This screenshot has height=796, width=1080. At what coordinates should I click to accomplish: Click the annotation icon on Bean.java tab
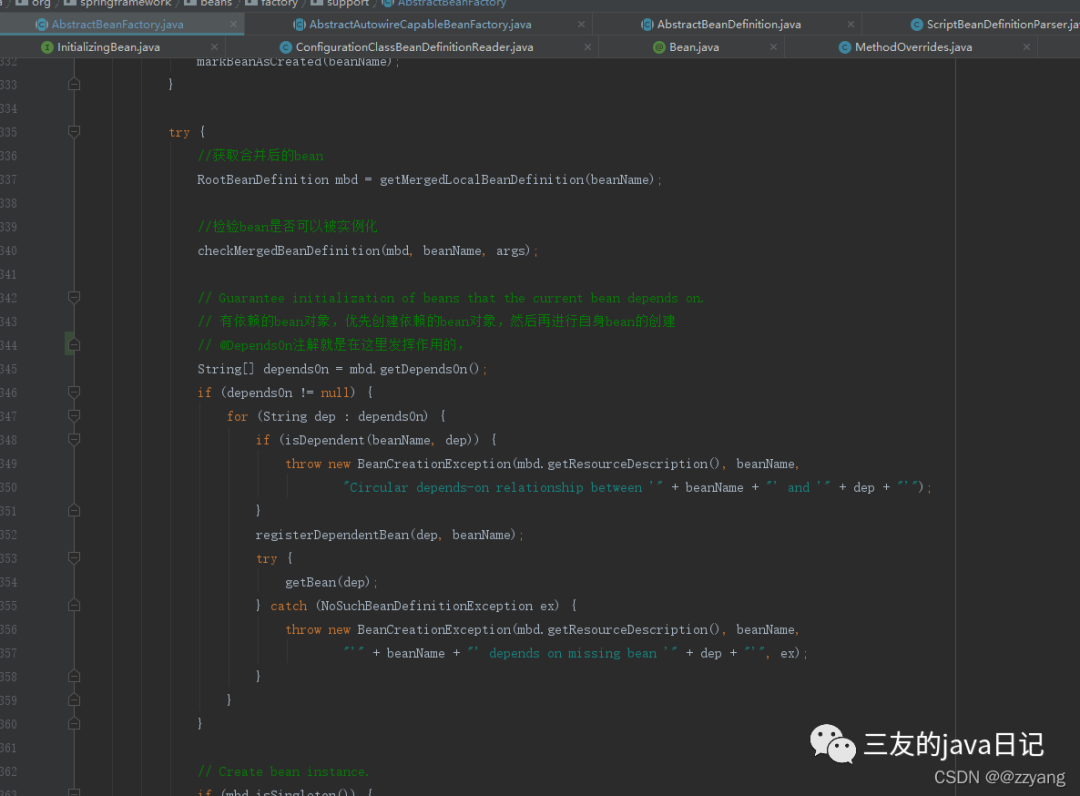coord(659,47)
